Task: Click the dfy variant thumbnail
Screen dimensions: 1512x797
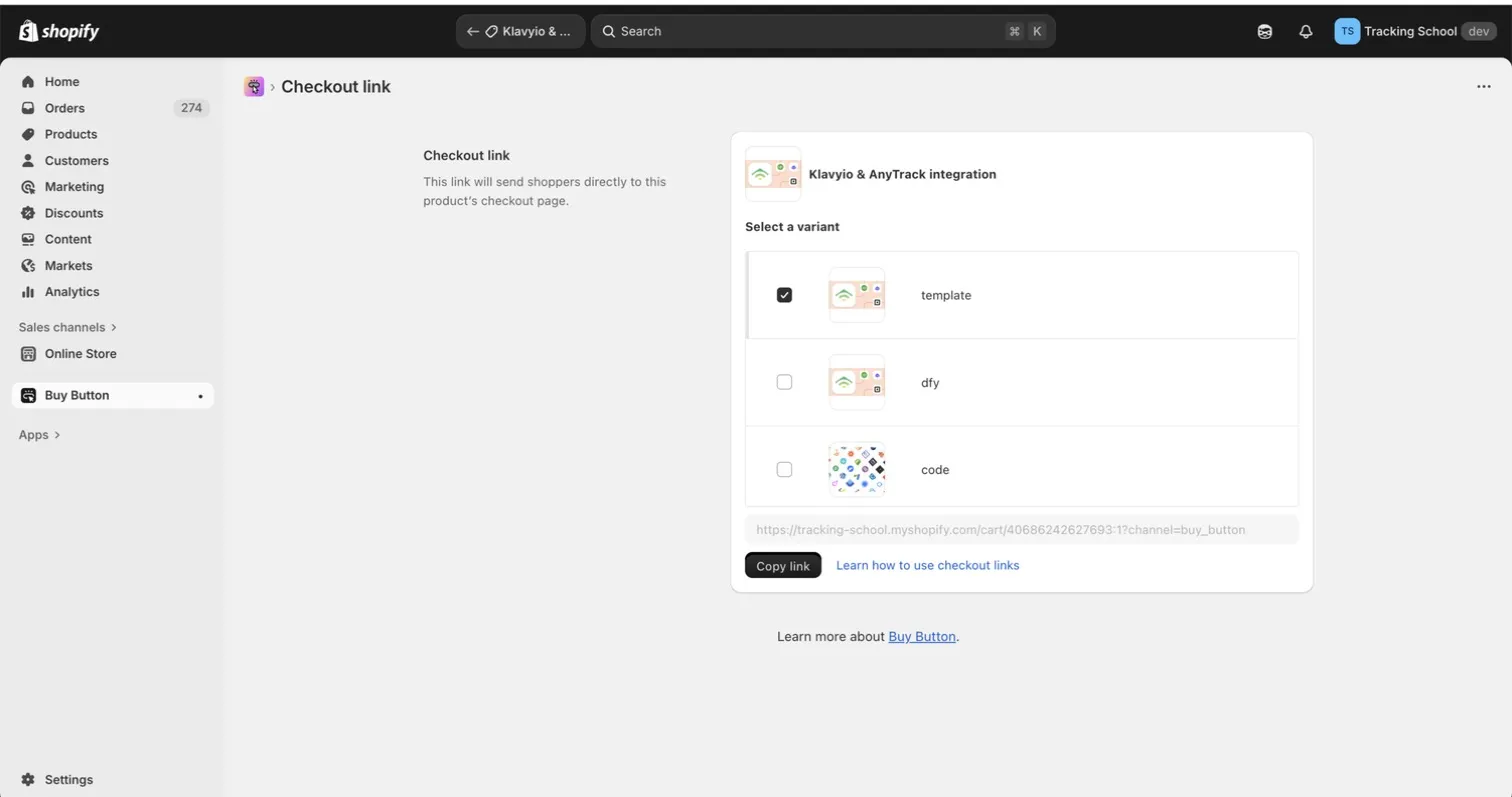Action: (857, 382)
